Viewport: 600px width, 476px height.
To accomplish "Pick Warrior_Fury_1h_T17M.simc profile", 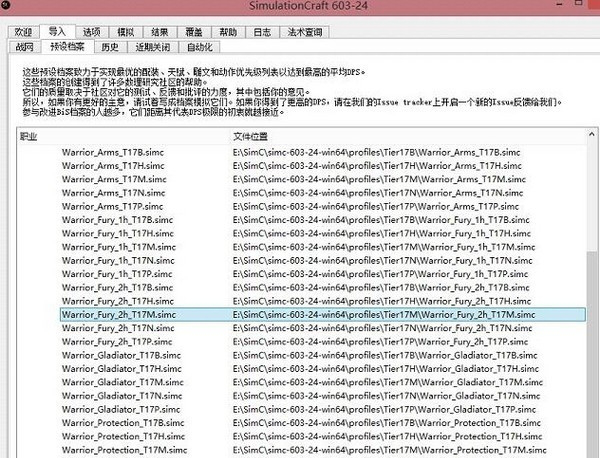I will coord(119,247).
